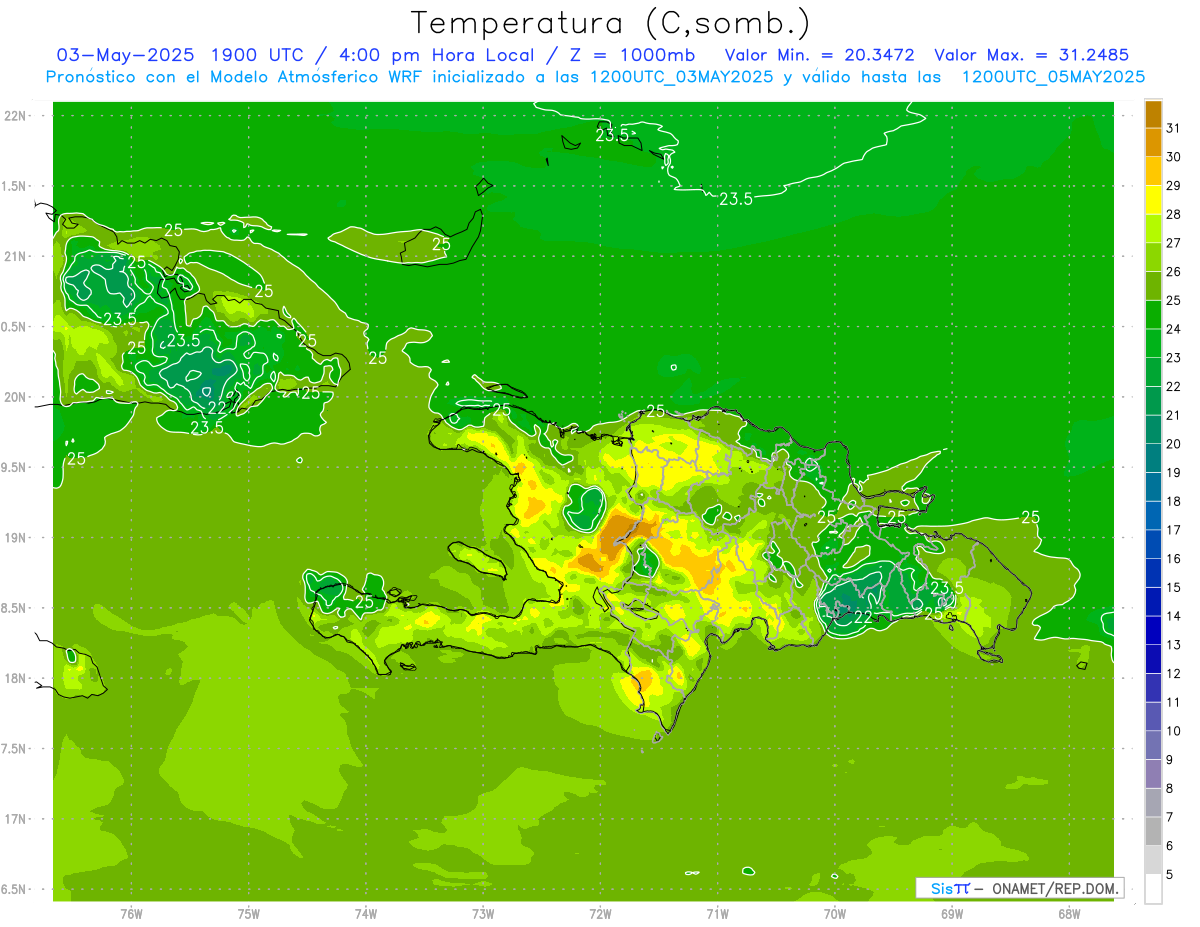Click the "21N" latitude label
The height and width of the screenshot is (927, 1200).
[x=15, y=257]
